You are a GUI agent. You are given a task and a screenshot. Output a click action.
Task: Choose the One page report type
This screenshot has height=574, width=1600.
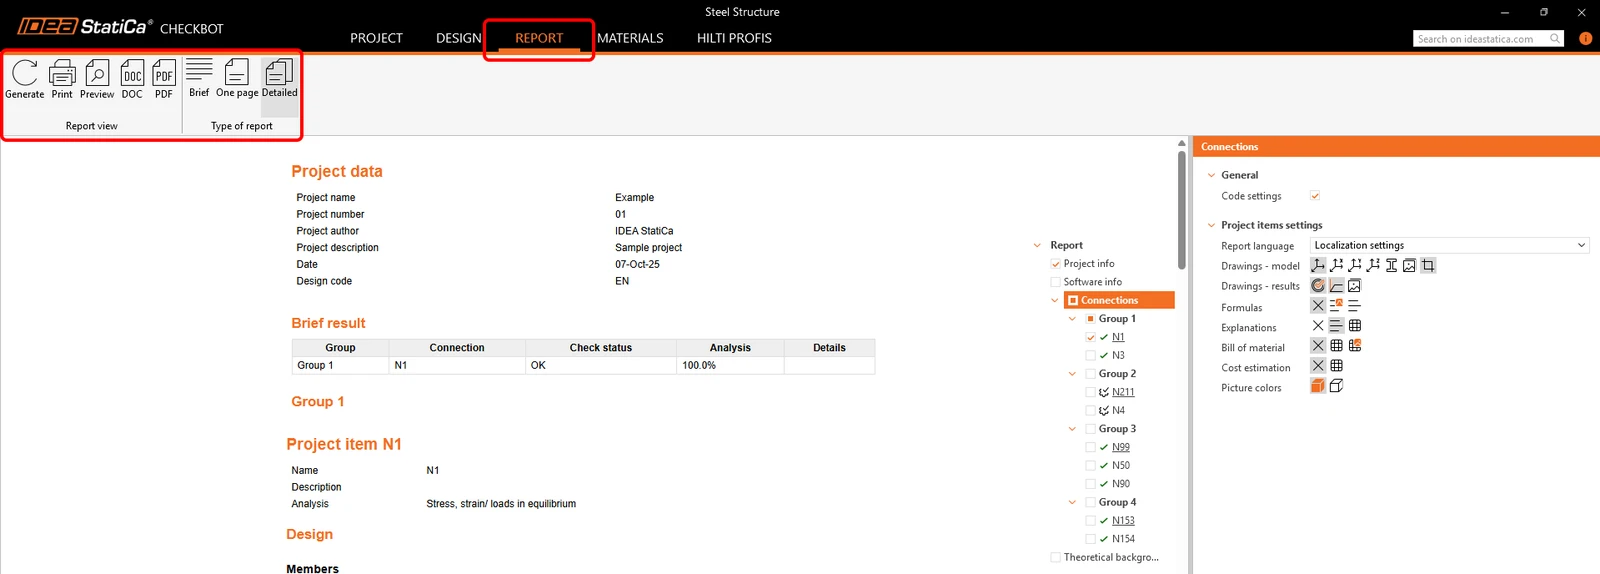click(237, 78)
